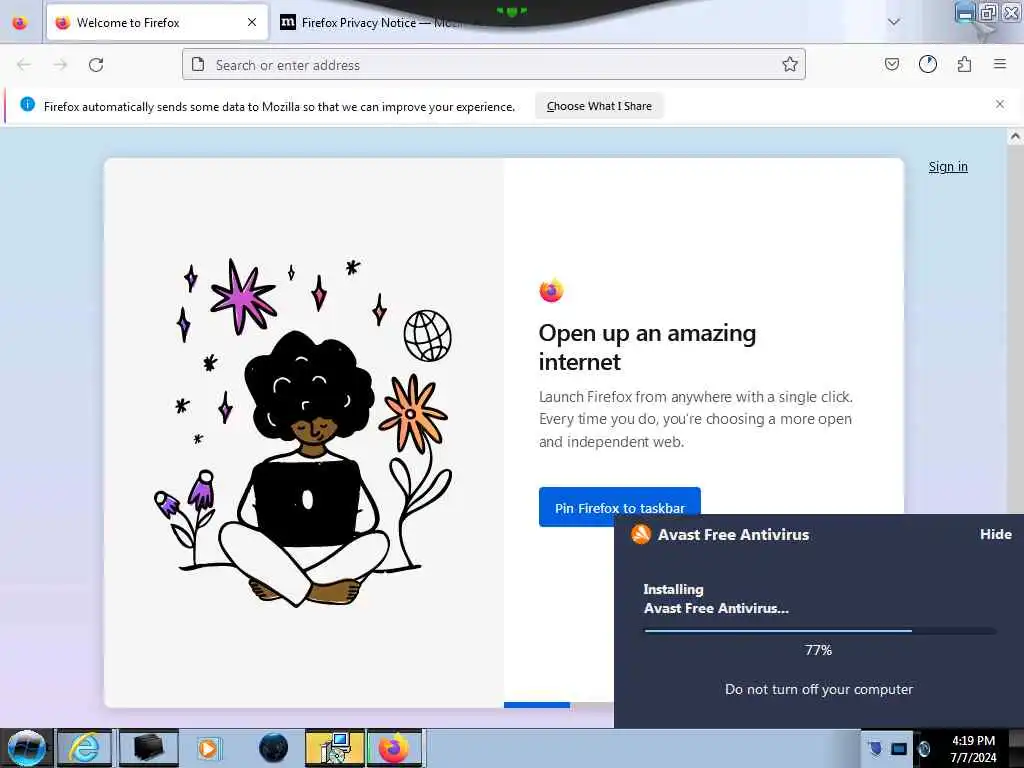Viewport: 1024px width, 768px height.
Task: Open the Extensions puzzle icon
Action: [x=964, y=64]
